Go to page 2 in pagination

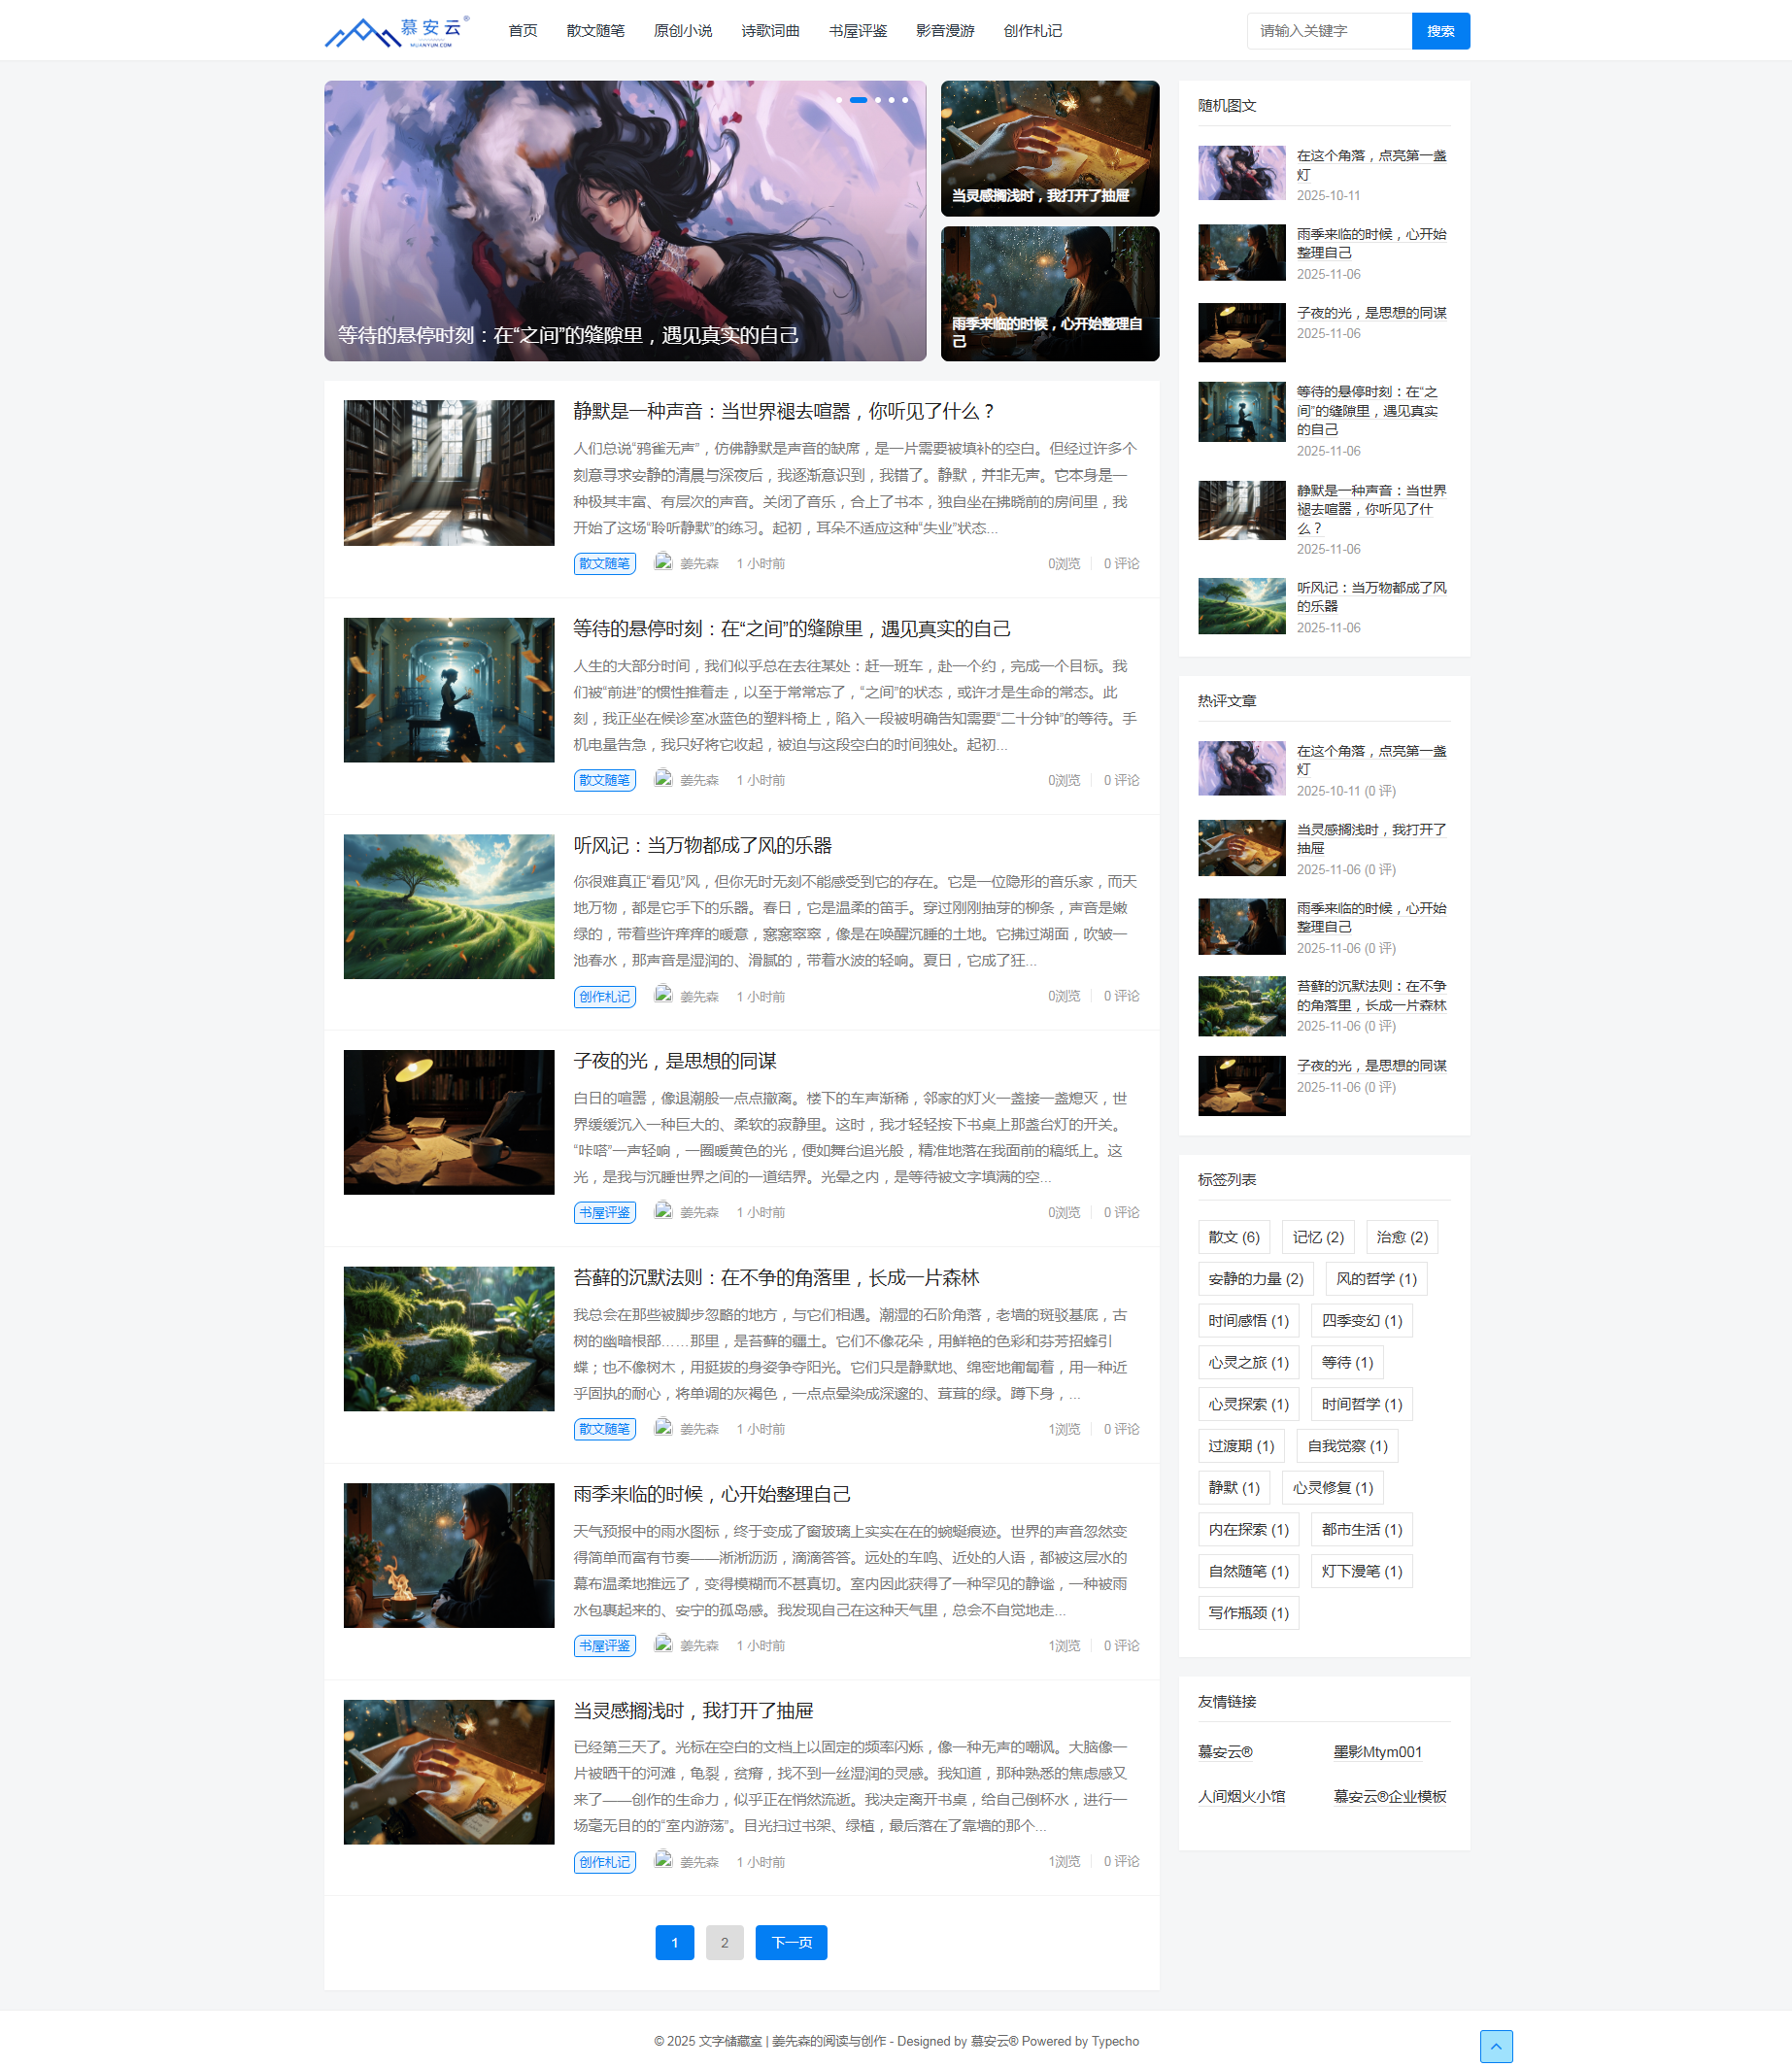tap(724, 1942)
